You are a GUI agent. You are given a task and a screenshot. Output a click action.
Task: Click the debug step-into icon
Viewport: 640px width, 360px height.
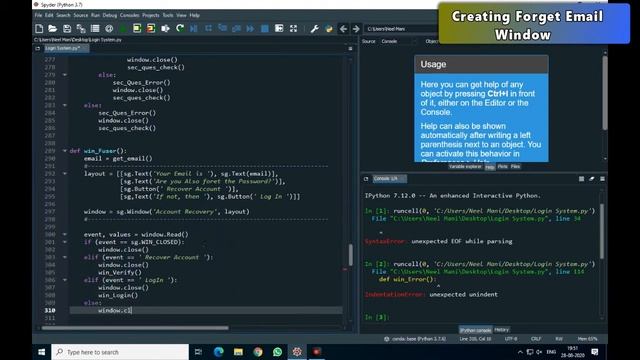click(x=222, y=29)
